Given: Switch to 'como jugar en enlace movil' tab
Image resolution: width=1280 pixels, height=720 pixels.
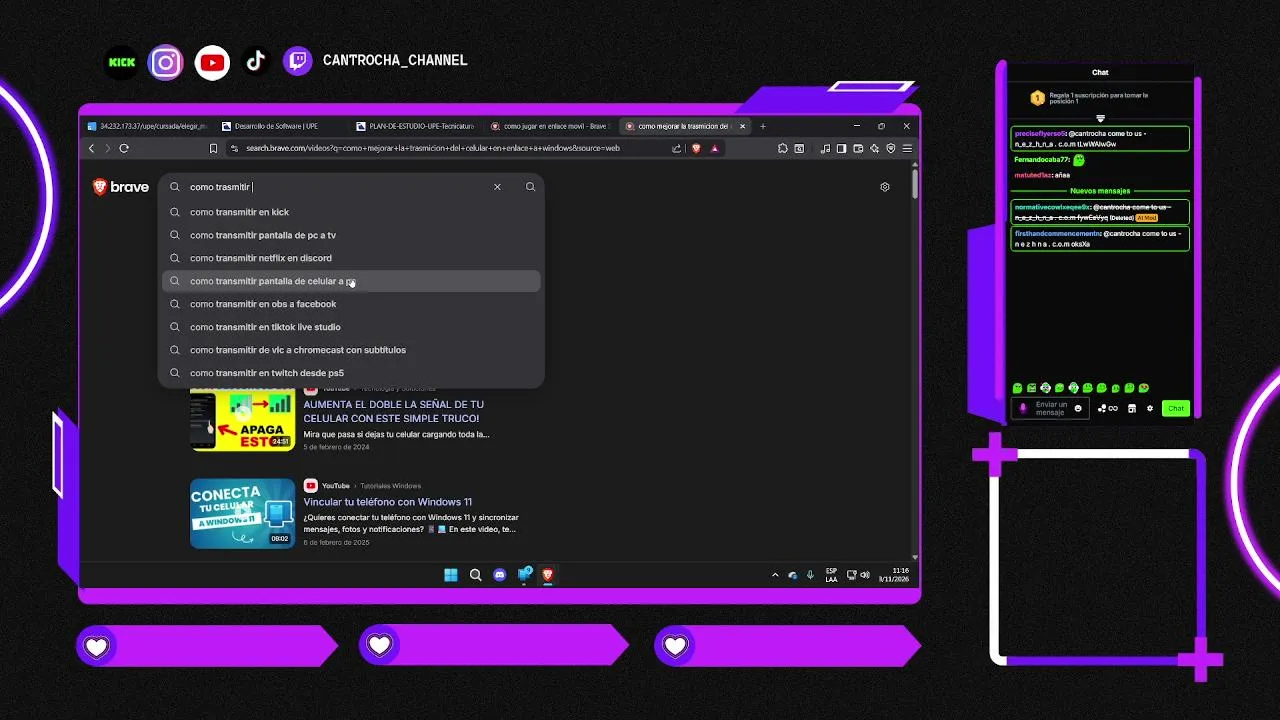Looking at the screenshot, I should pos(551,126).
